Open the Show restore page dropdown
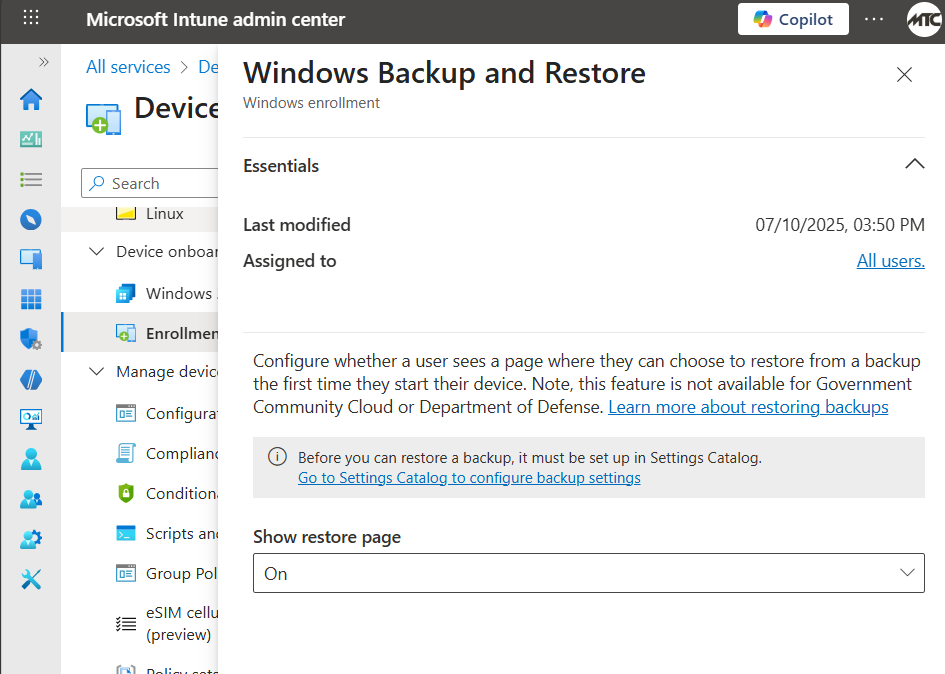945x674 pixels. pyautogui.click(x=588, y=573)
